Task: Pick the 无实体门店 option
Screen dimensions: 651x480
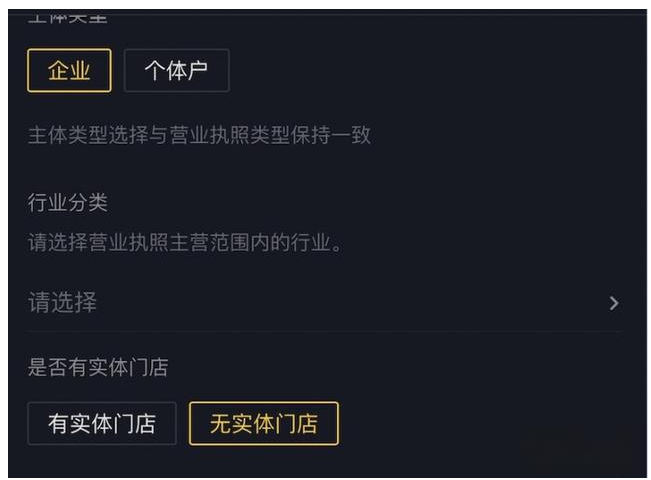Action: click(x=263, y=423)
